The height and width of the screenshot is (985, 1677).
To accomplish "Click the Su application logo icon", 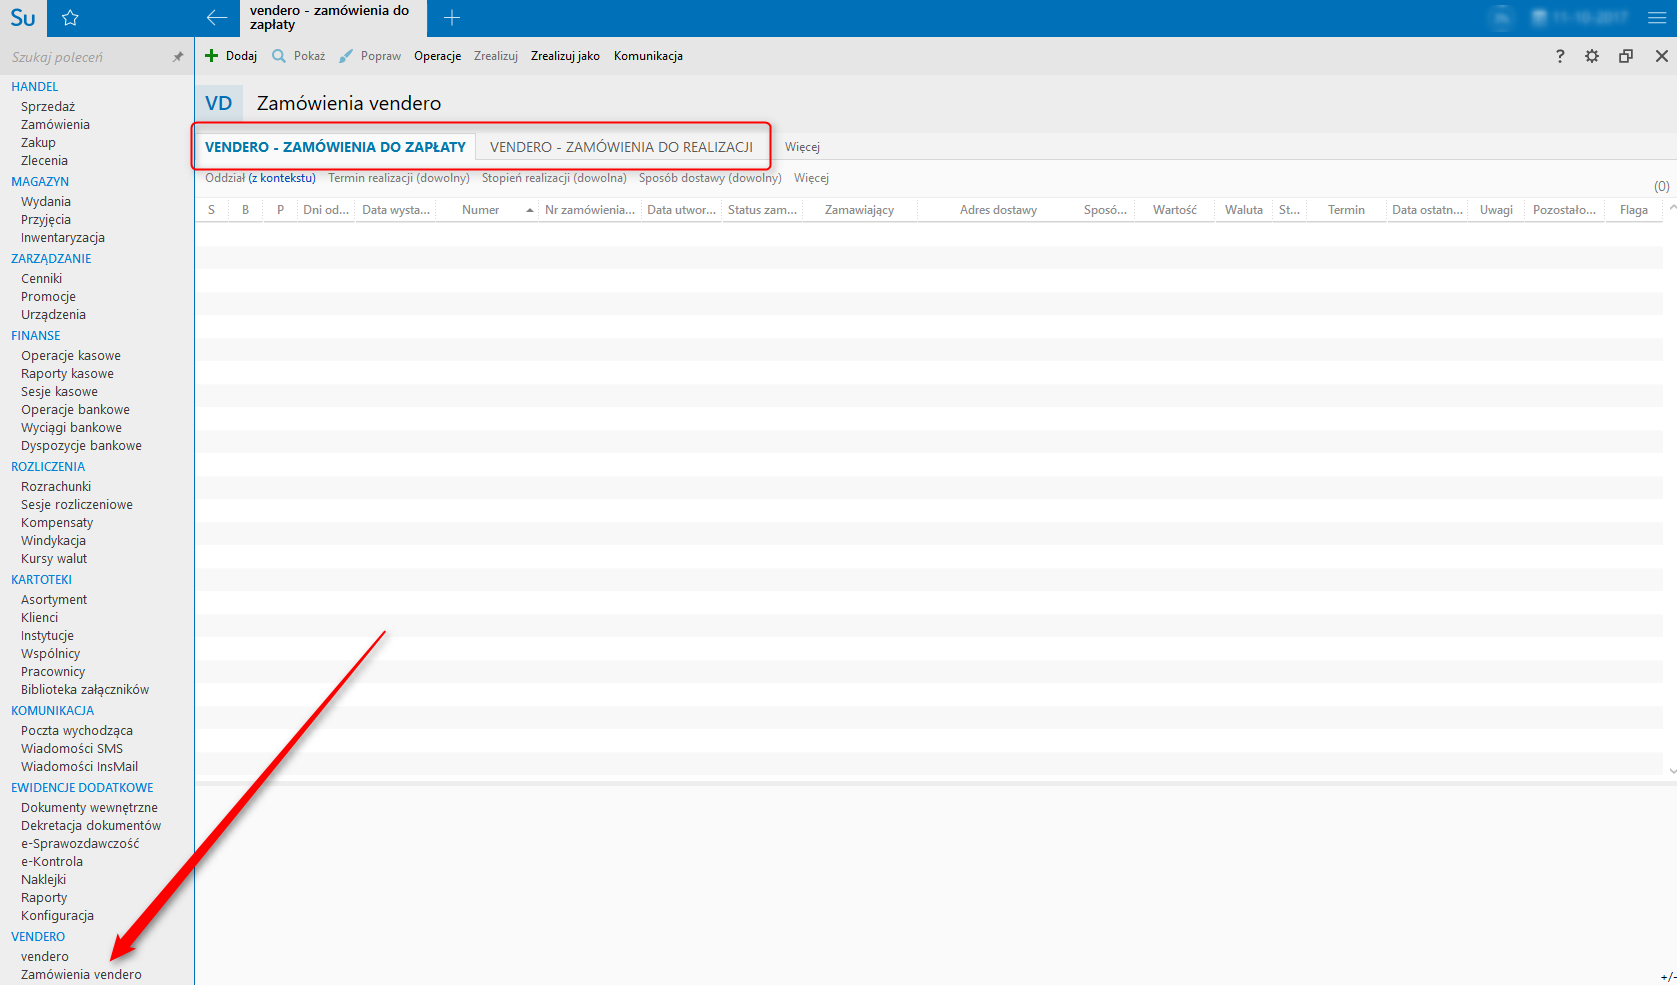I will point(22,18).
